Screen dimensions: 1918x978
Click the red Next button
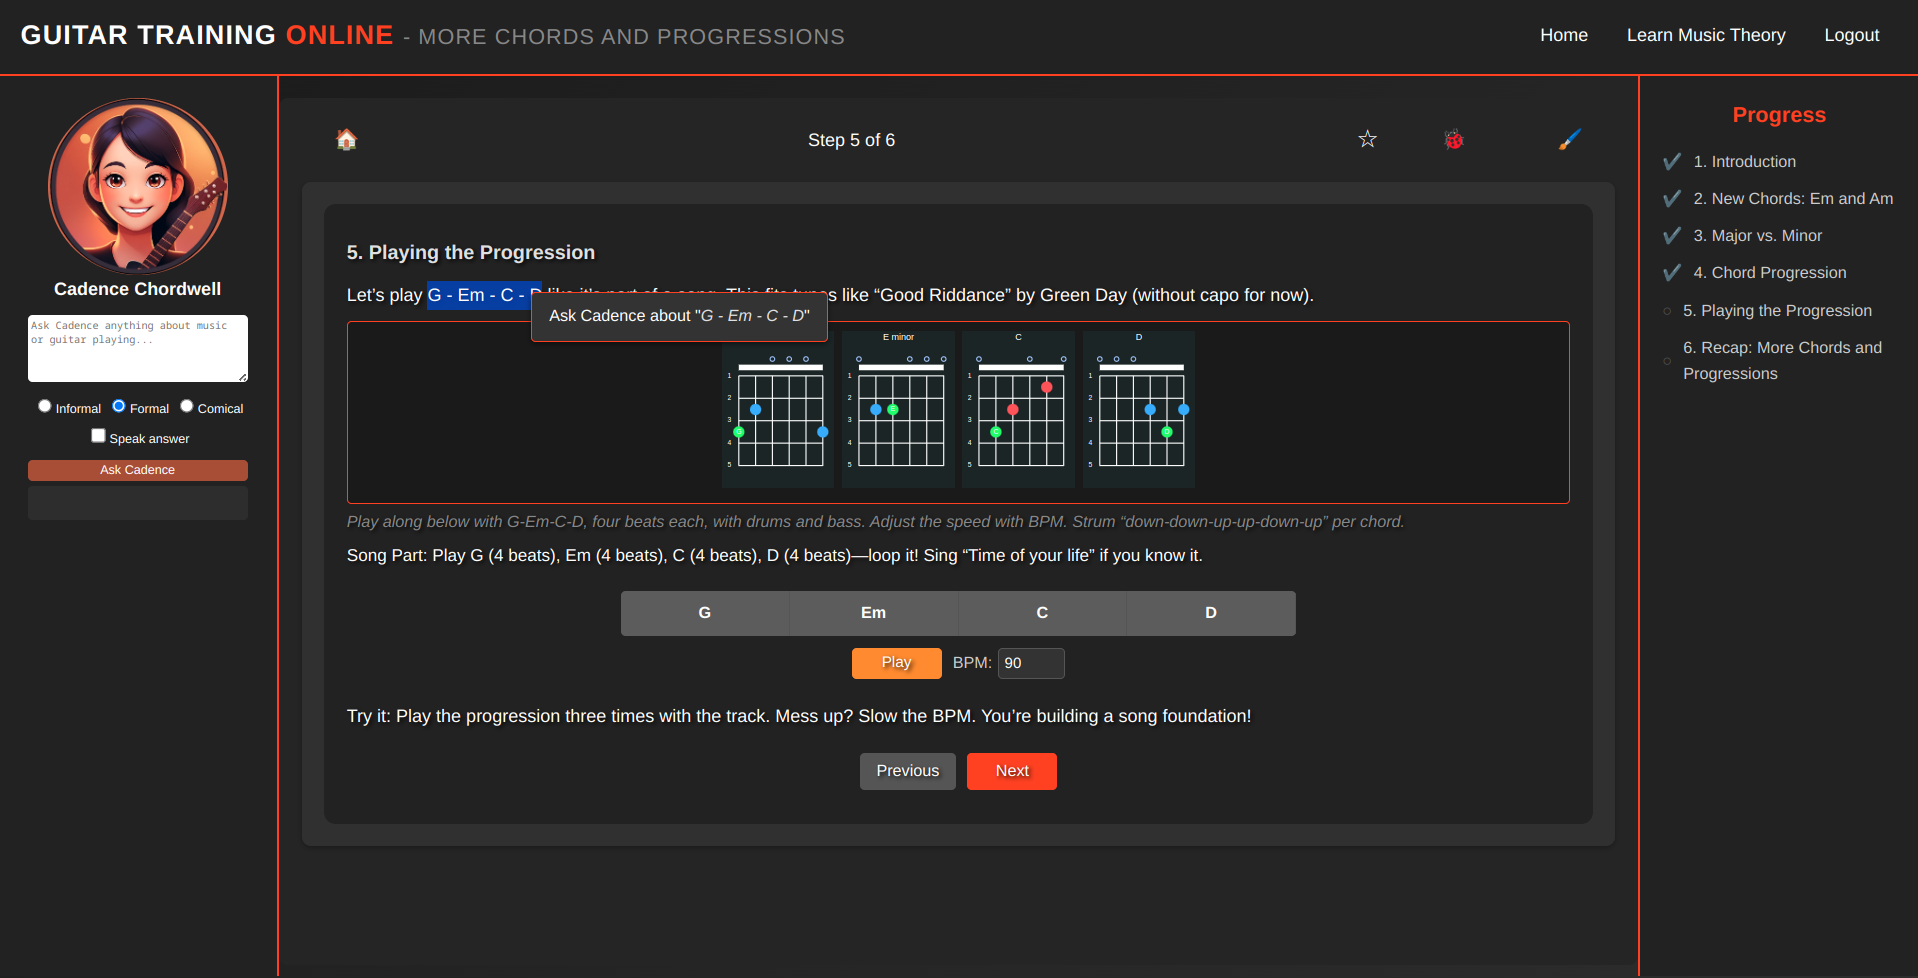click(x=1011, y=771)
